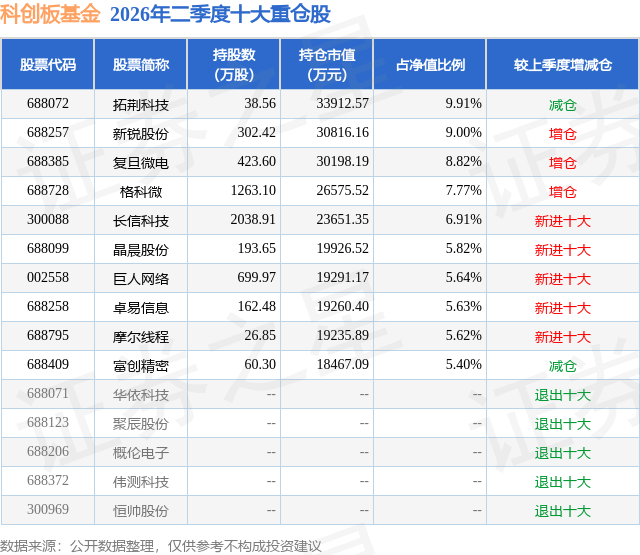The image size is (640, 555).
Task: Click the share count 1263.10
Action: (253, 191)
